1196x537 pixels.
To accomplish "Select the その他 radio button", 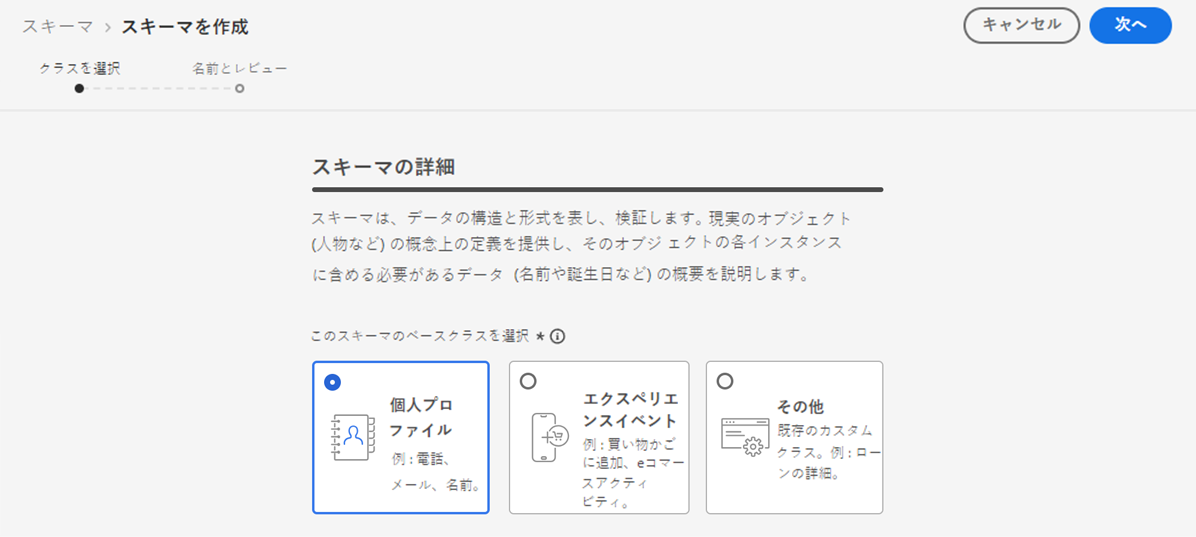I will click(725, 381).
